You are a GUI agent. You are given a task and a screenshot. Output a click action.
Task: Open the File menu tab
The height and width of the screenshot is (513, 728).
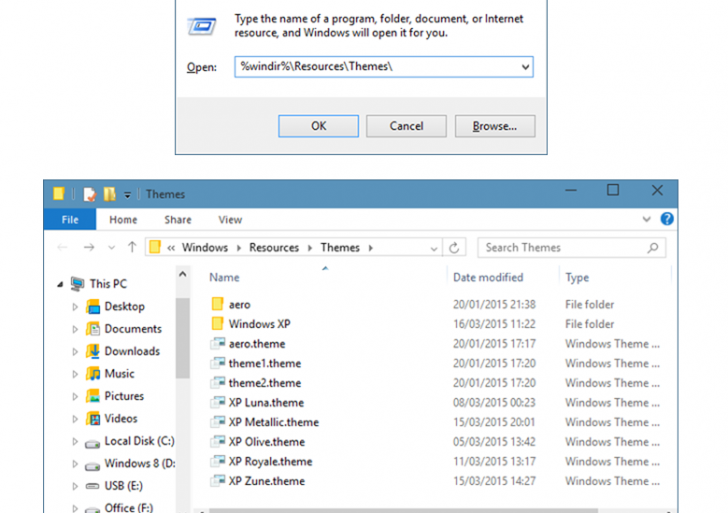[x=70, y=220]
